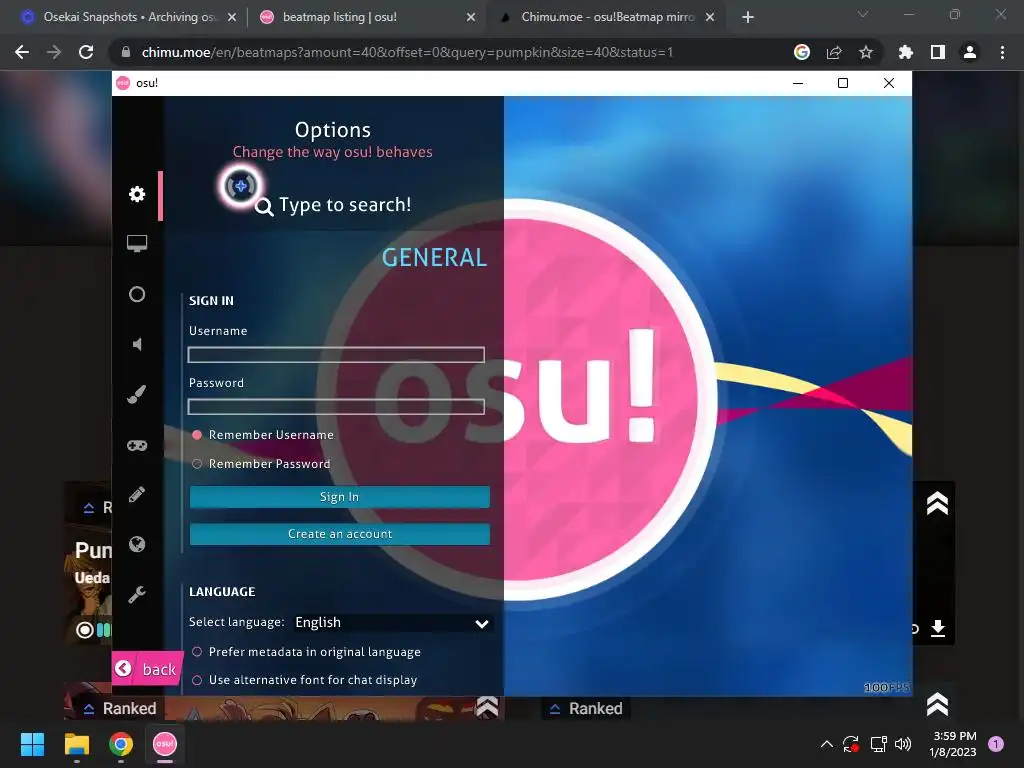Click the Chrome address bar URL
Screen dimensions: 1024x768
(x=407, y=52)
